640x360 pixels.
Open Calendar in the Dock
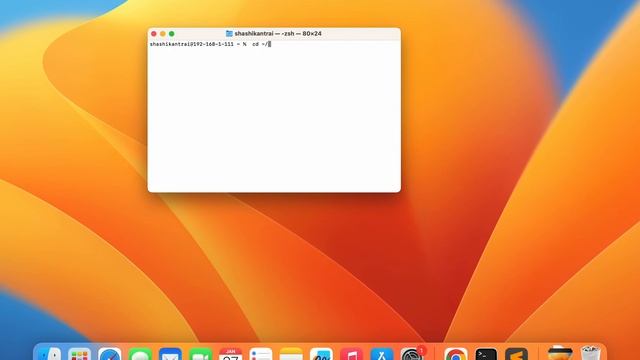(x=231, y=354)
